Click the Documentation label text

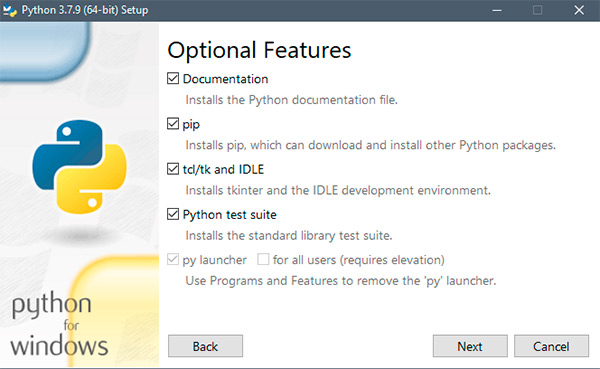[x=225, y=79]
